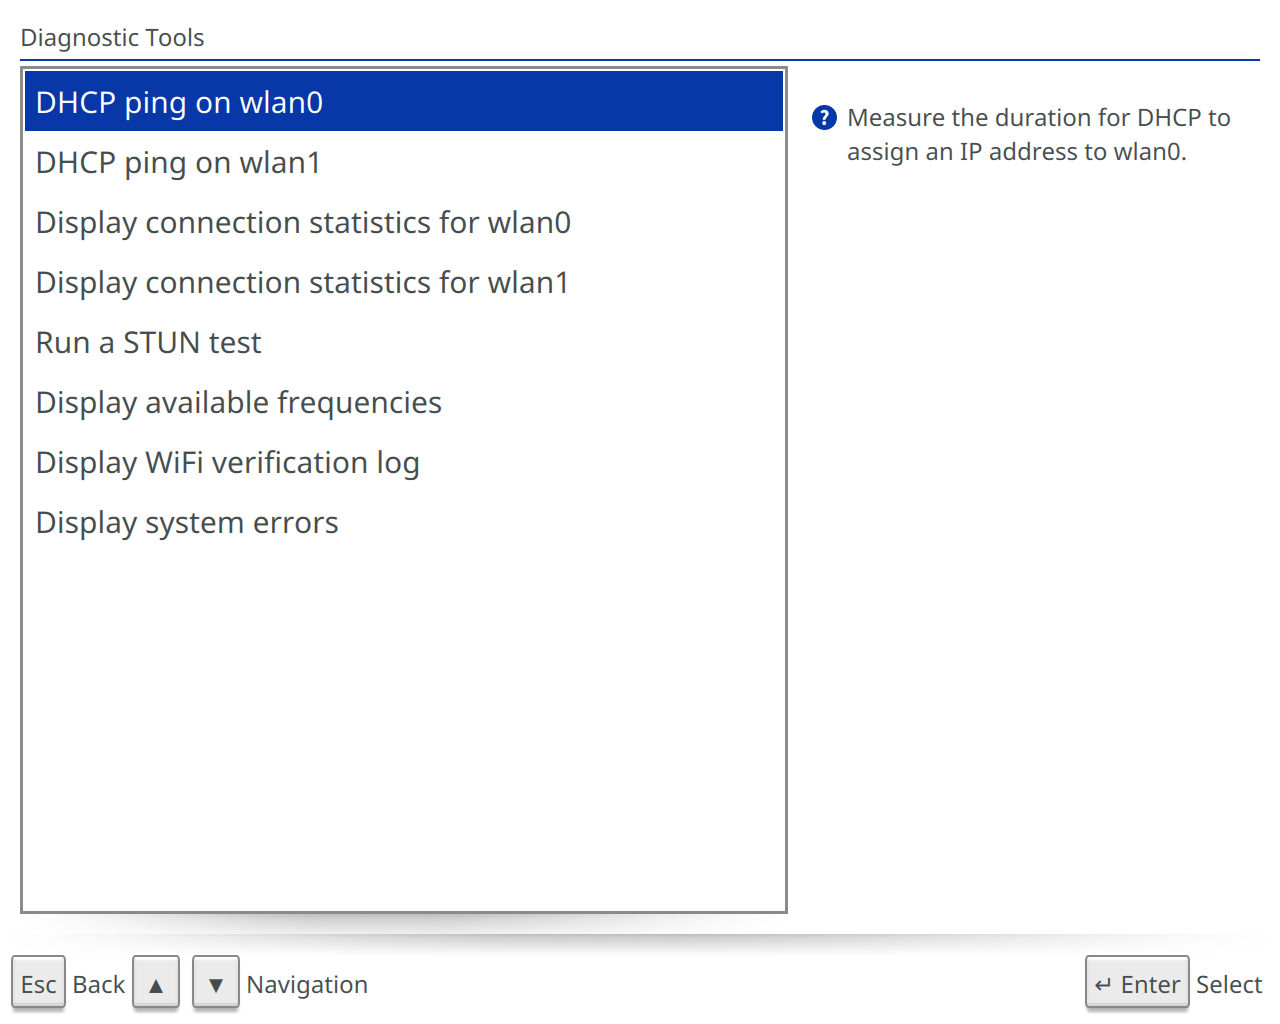Screen dimensions: 1280x1024
Task: Select Display system errors
Action: (403, 522)
